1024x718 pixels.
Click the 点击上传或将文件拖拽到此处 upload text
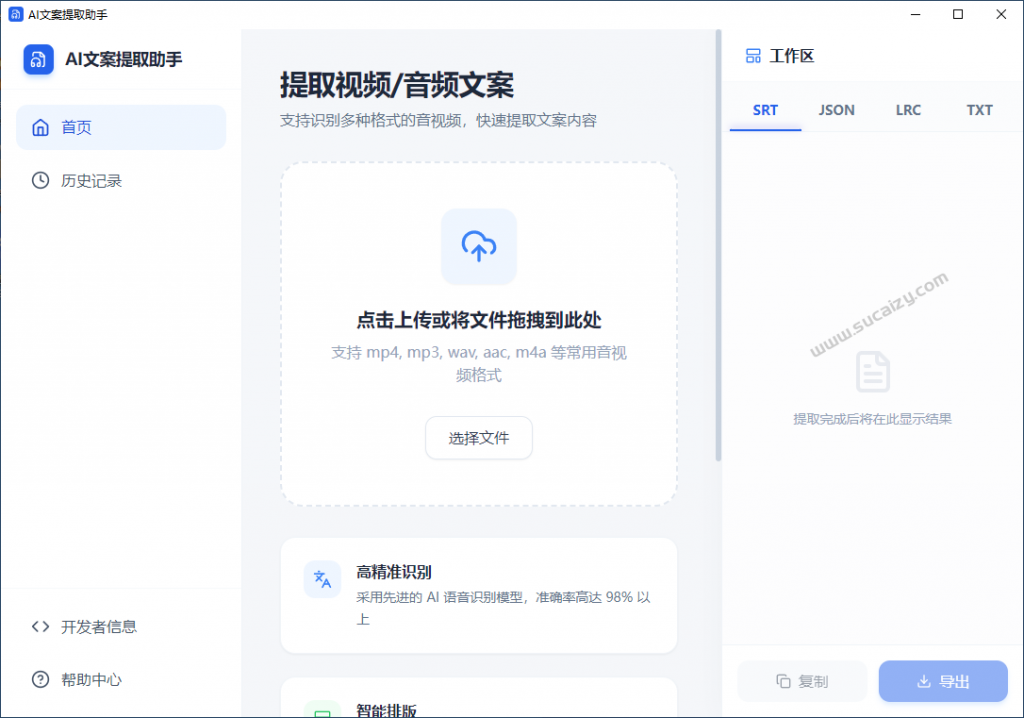coord(479,320)
